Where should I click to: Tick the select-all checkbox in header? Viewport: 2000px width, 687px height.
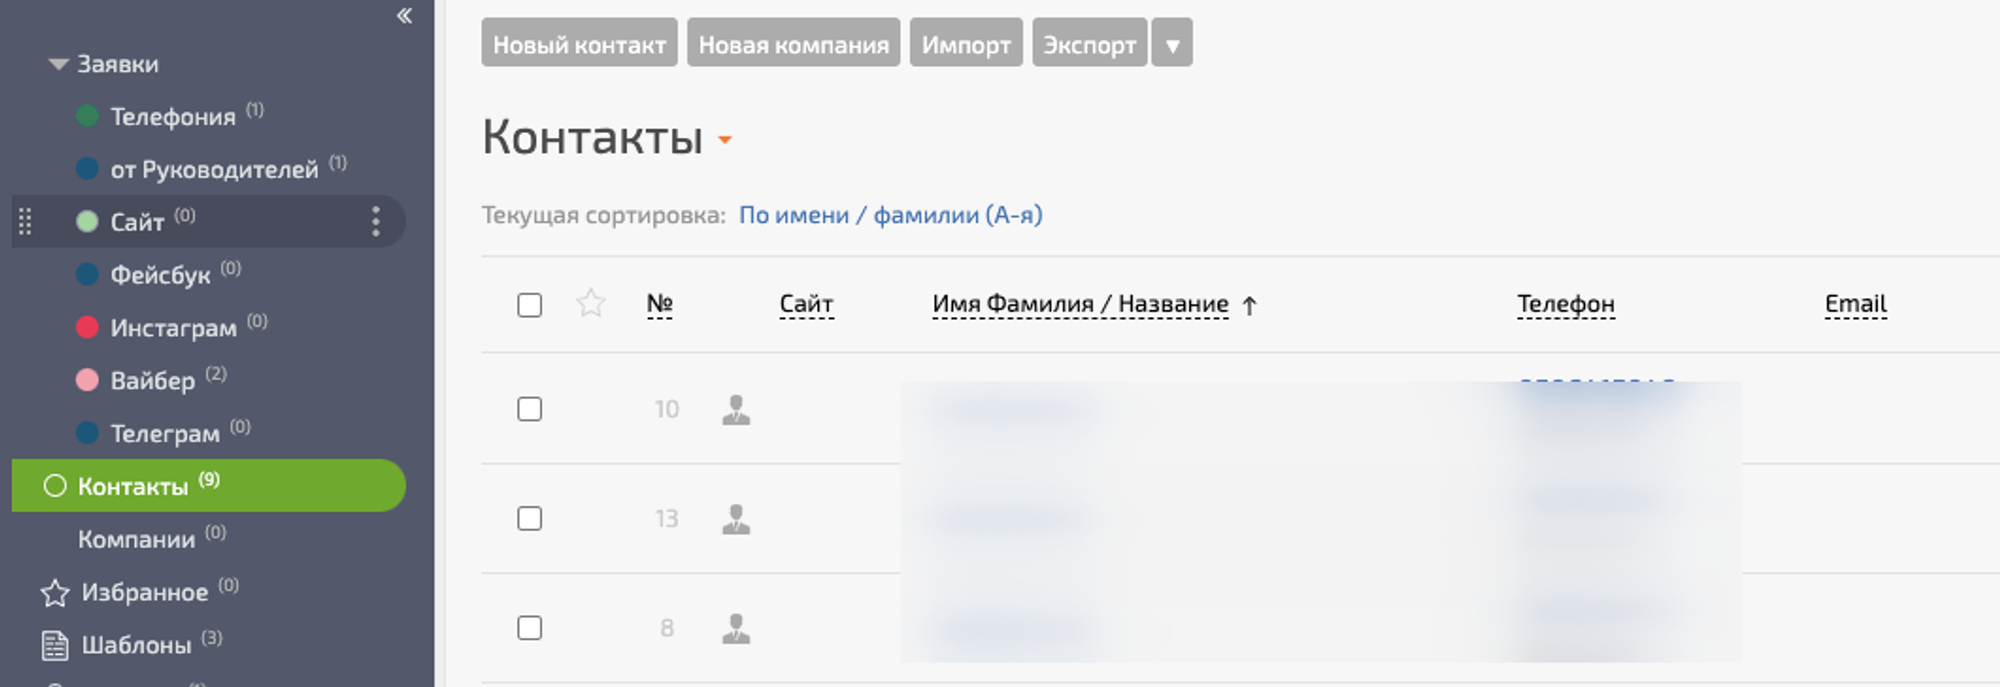point(529,305)
